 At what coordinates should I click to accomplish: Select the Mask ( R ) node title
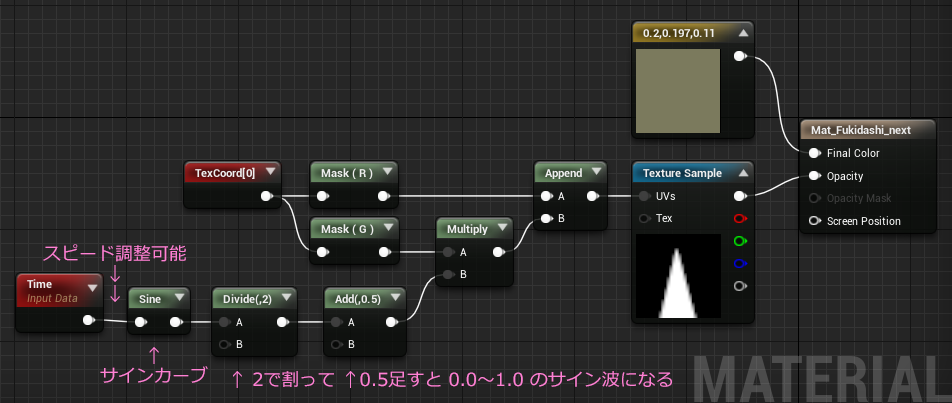(x=347, y=173)
